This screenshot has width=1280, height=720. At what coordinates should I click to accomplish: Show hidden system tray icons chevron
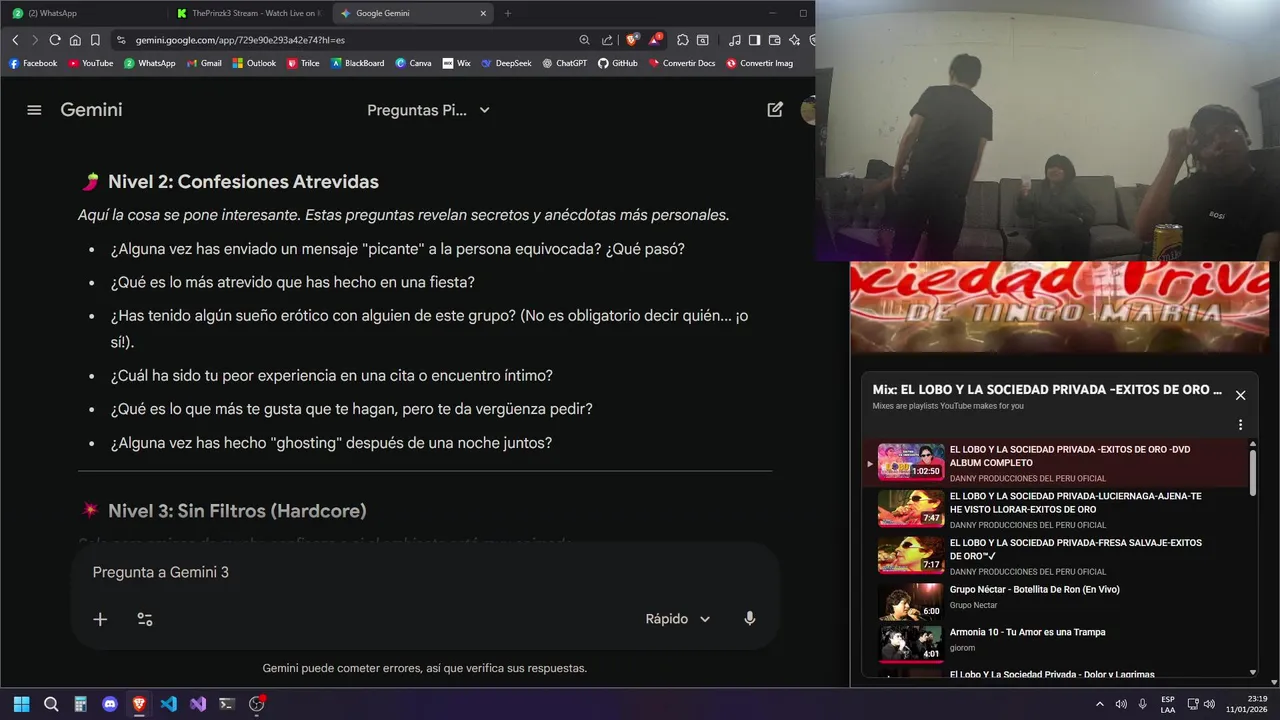pos(1100,704)
